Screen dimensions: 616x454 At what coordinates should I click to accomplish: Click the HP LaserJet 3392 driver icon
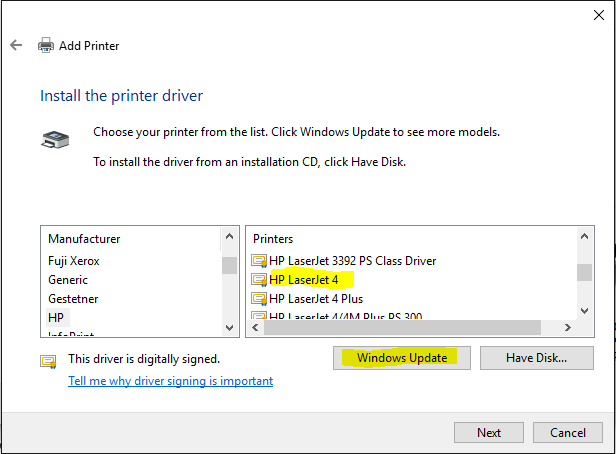[260, 261]
